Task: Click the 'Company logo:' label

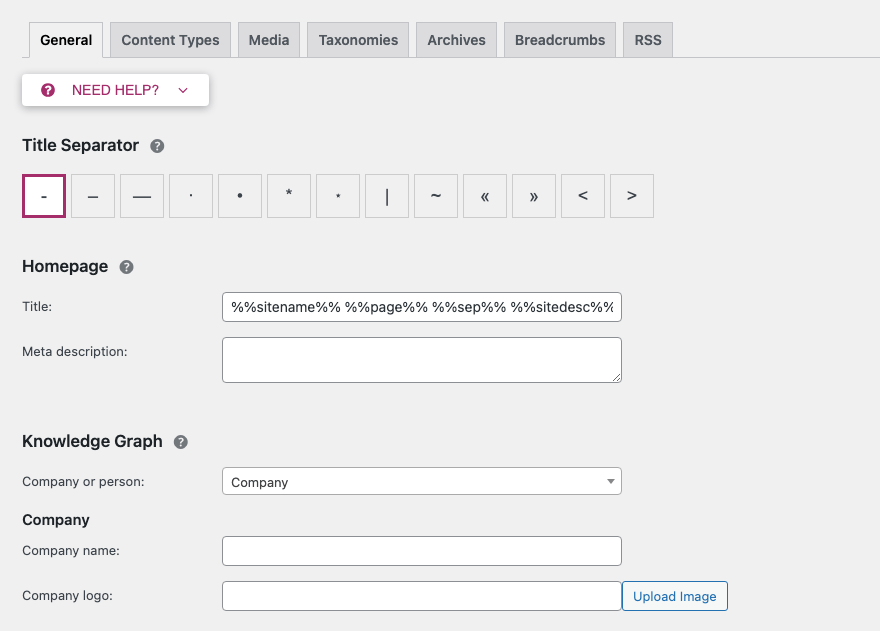Action: [67, 596]
